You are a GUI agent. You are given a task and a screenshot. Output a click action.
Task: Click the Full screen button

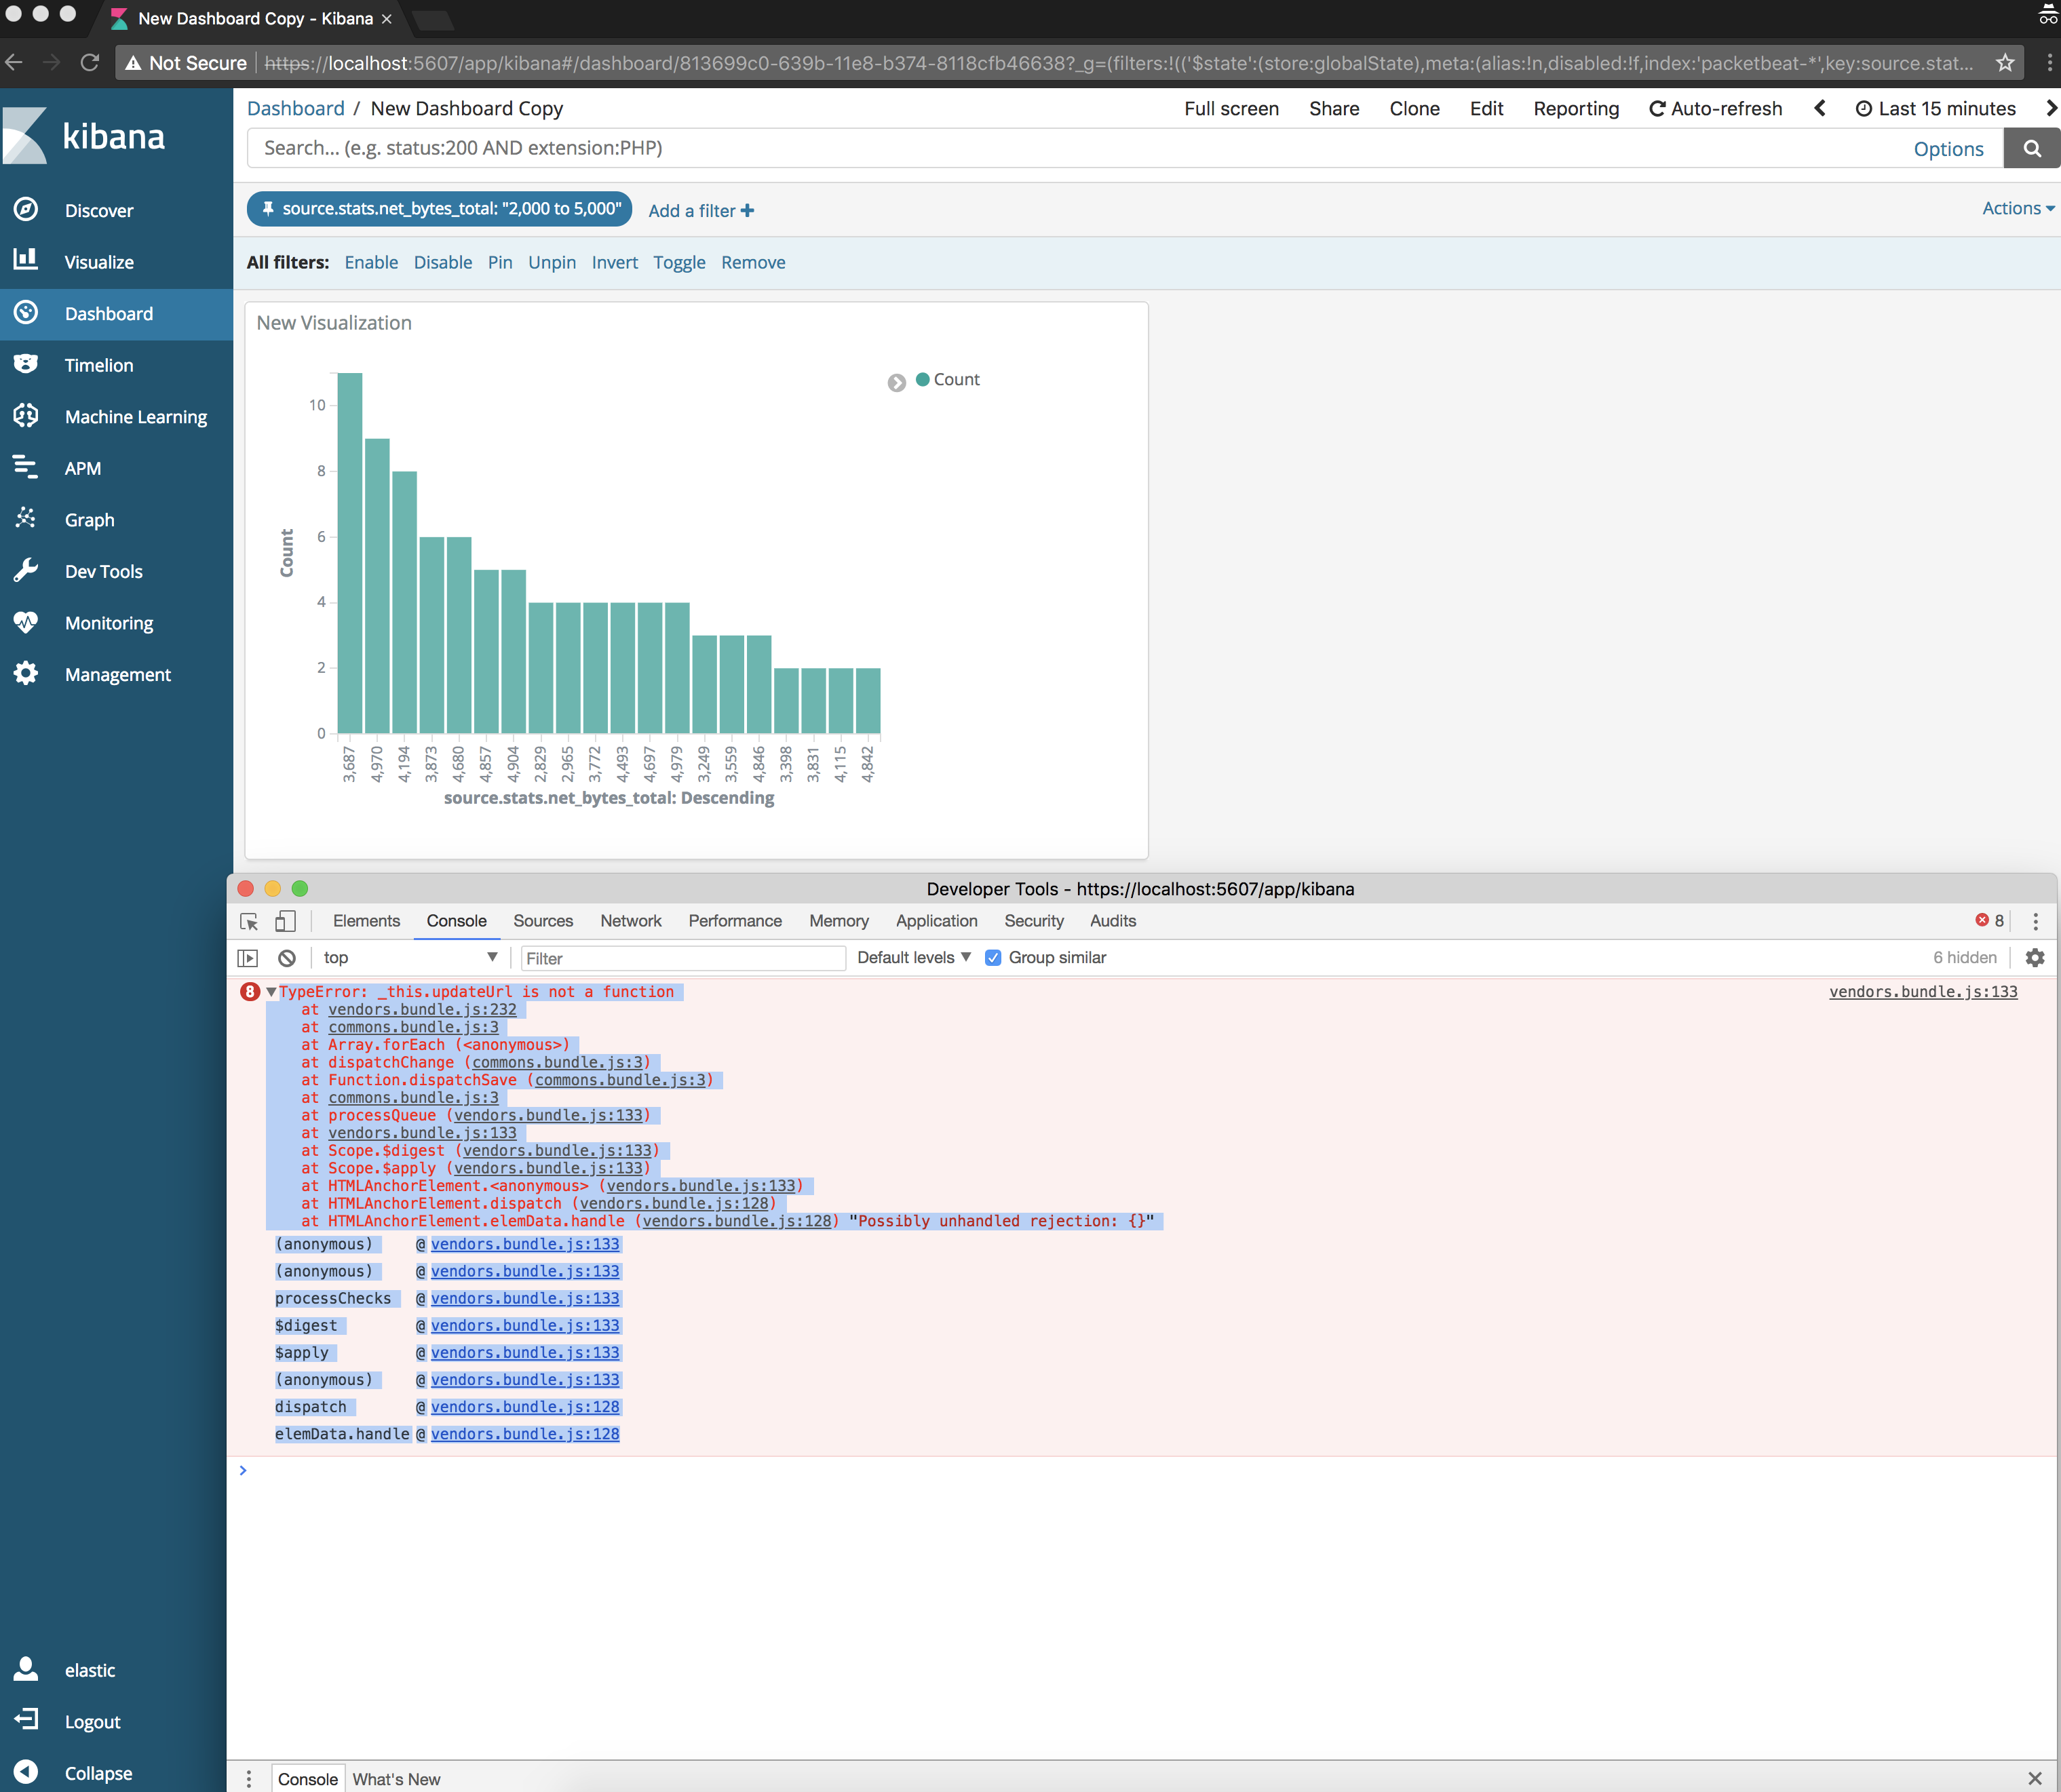click(x=1231, y=108)
